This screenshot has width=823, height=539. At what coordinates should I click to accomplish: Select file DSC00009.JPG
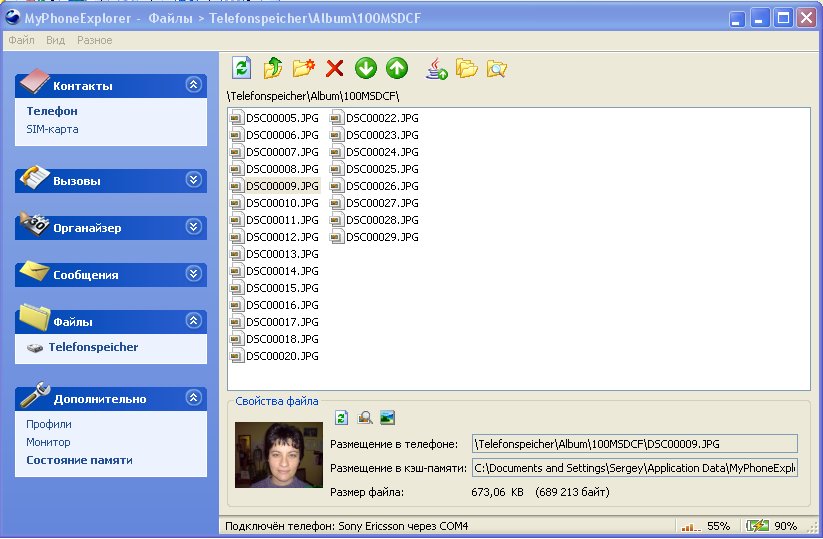[x=275, y=186]
